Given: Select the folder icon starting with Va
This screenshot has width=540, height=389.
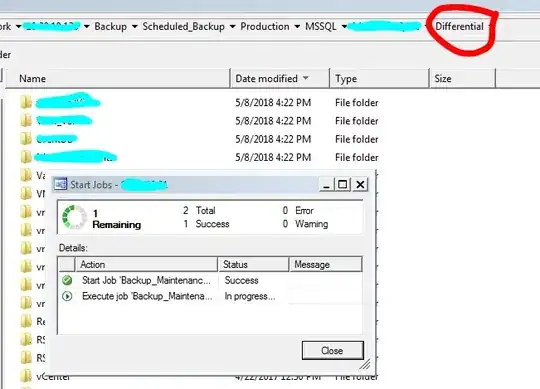Looking at the screenshot, I should click(26, 175).
